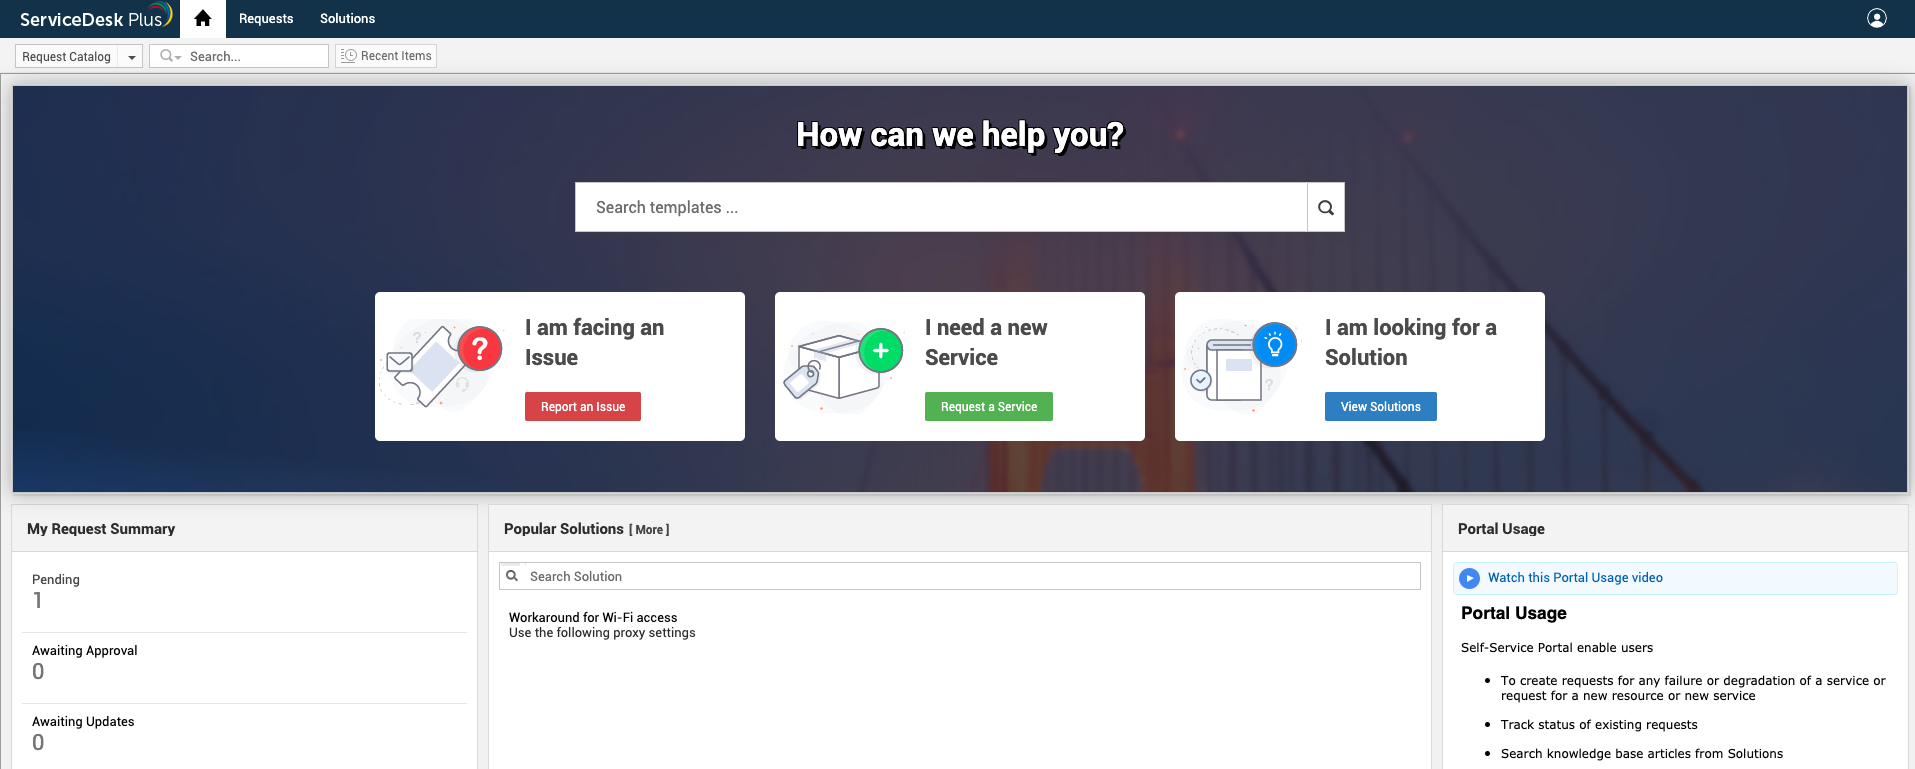
Task: Click 'Track status of existing requests' text
Action: click(1599, 725)
